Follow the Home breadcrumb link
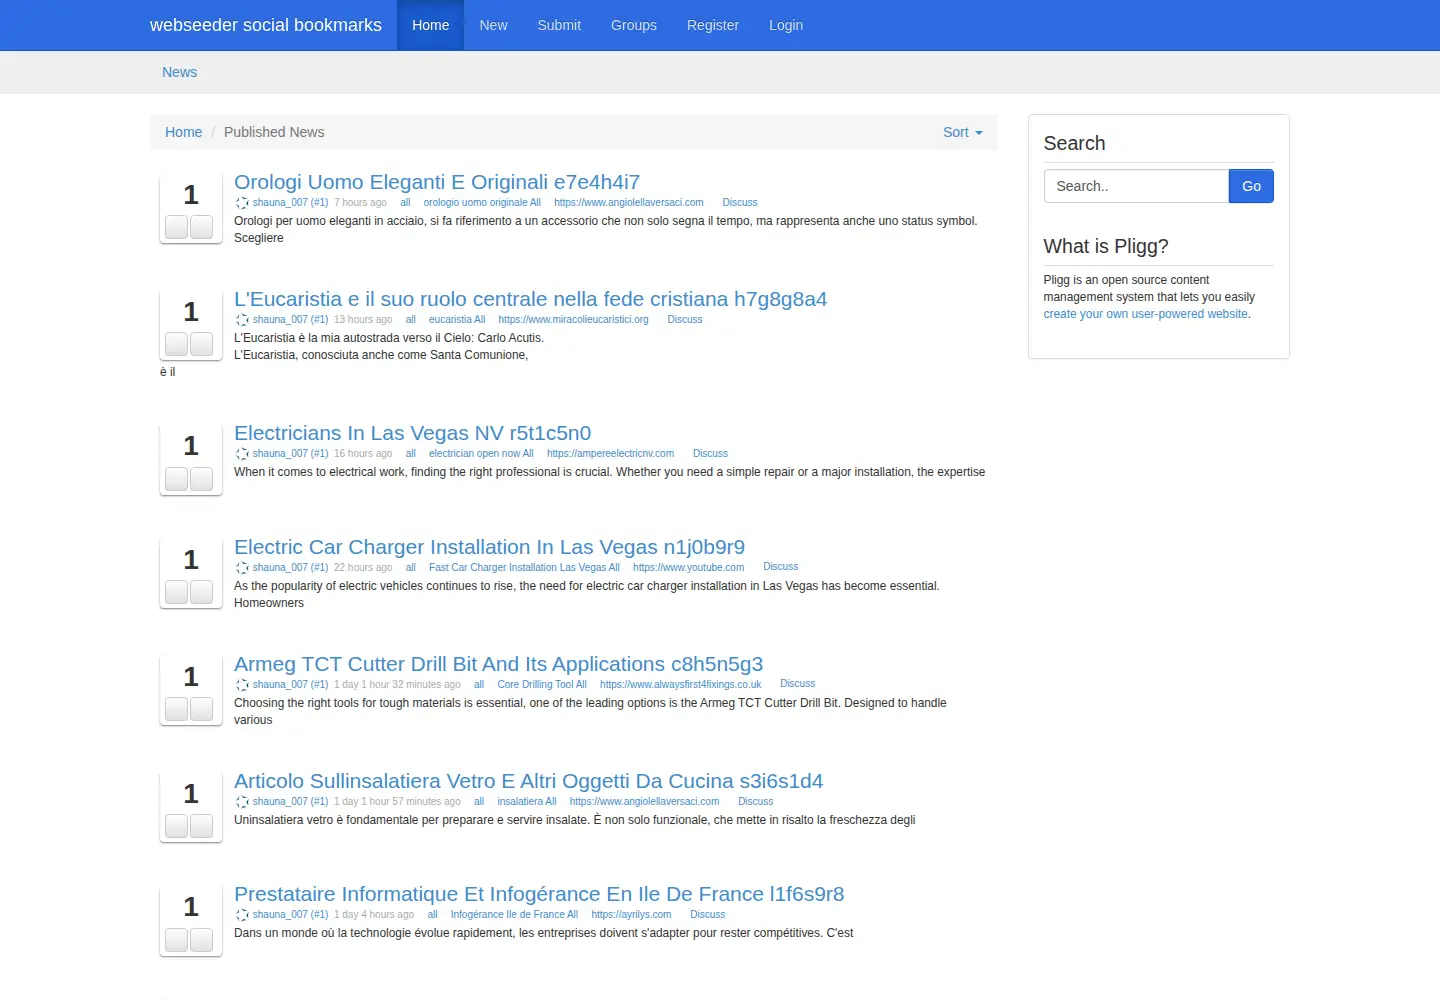The height and width of the screenshot is (1000, 1440). 184,132
